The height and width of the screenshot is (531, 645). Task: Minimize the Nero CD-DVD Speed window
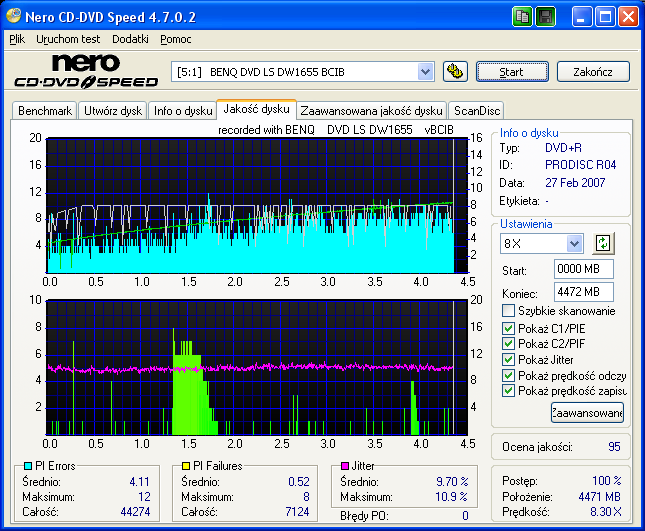coord(582,17)
